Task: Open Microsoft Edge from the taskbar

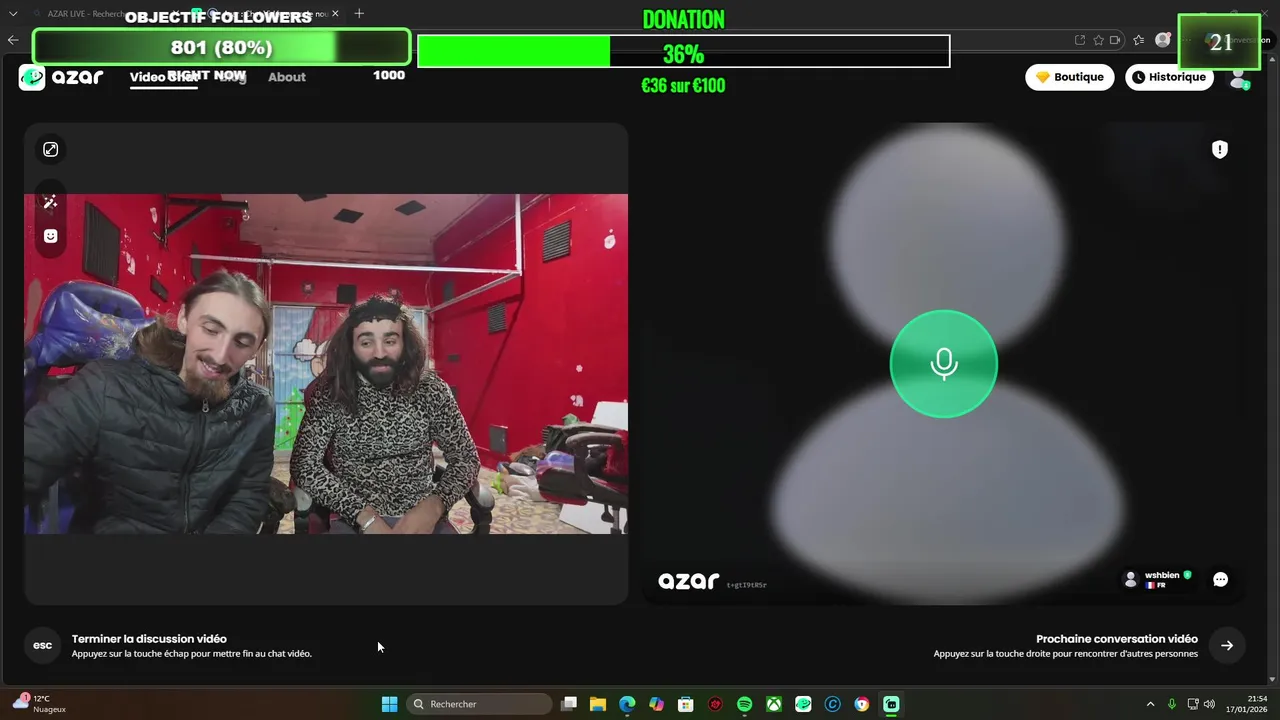Action: (x=627, y=704)
